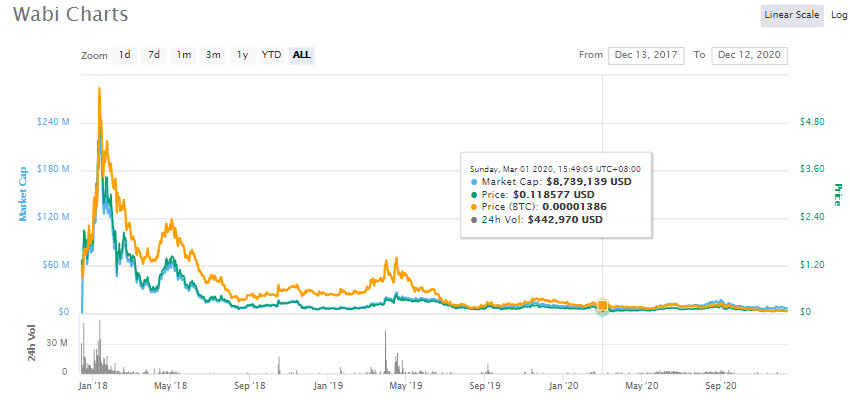850x400 pixels.
Task: Click tooltip Price value $0.118577 USD
Action: (x=553, y=194)
